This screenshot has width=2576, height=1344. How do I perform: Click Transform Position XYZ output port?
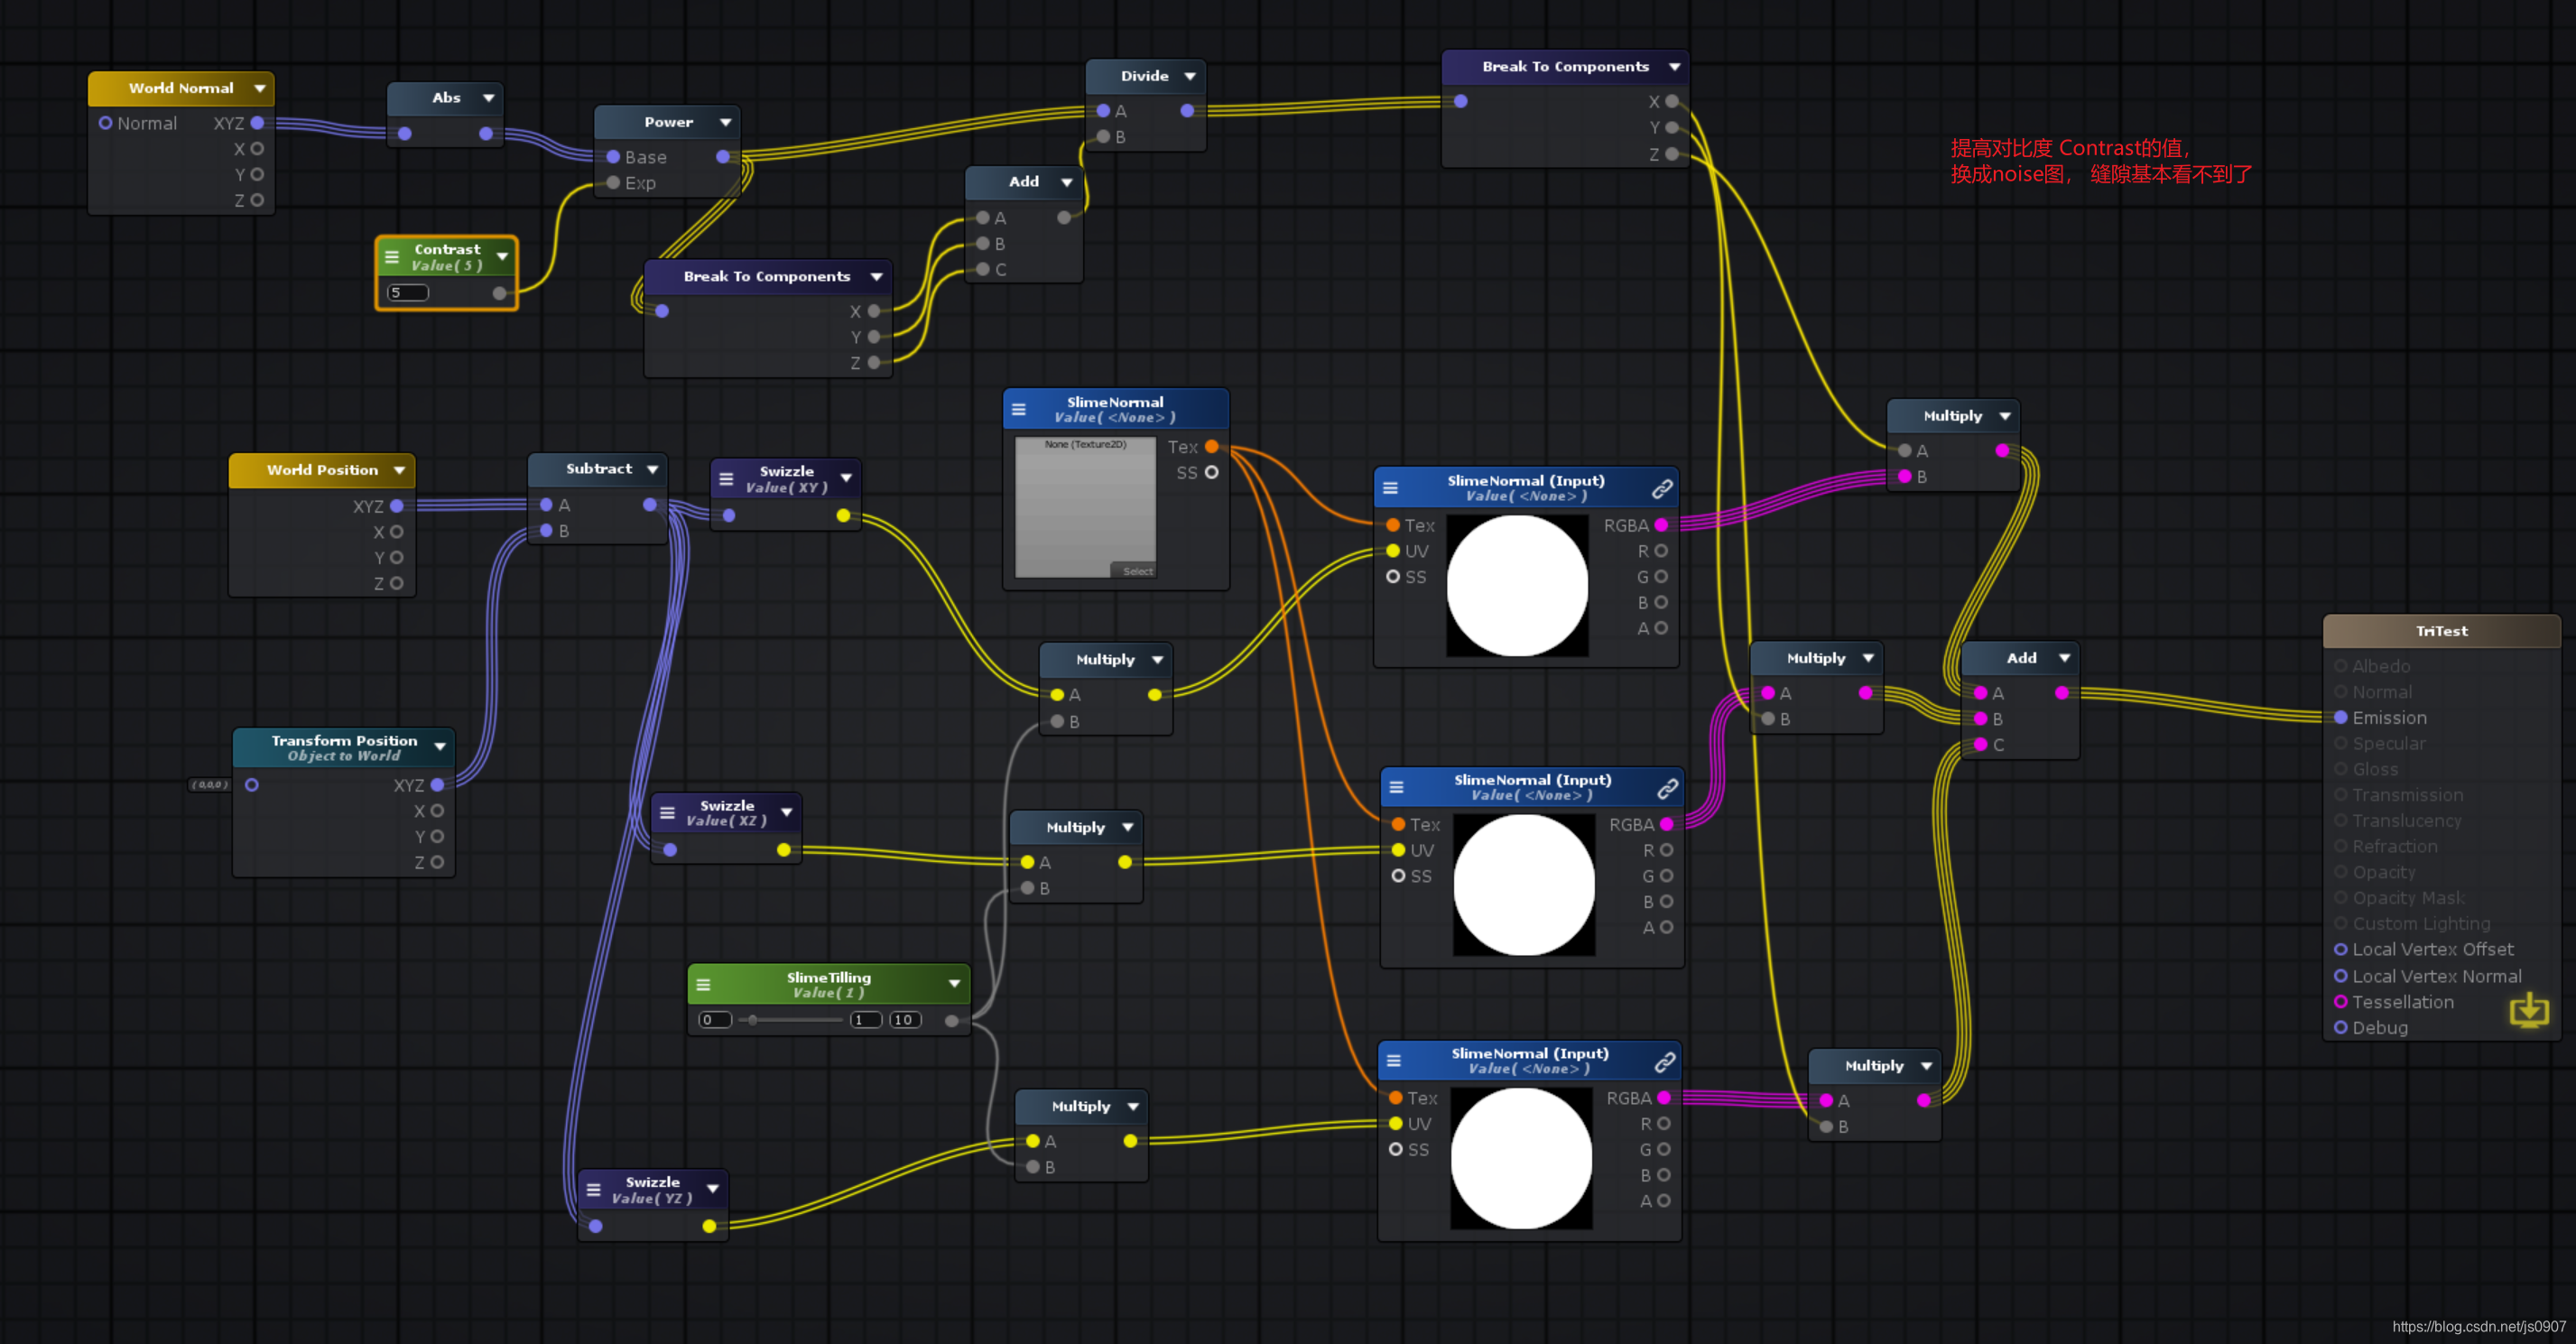coord(437,785)
